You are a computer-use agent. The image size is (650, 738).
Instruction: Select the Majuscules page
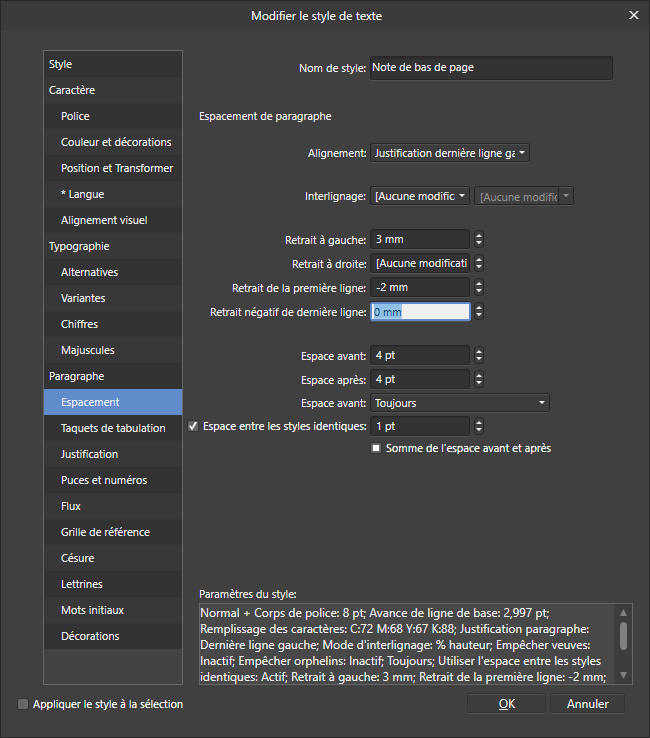pyautogui.click(x=113, y=350)
